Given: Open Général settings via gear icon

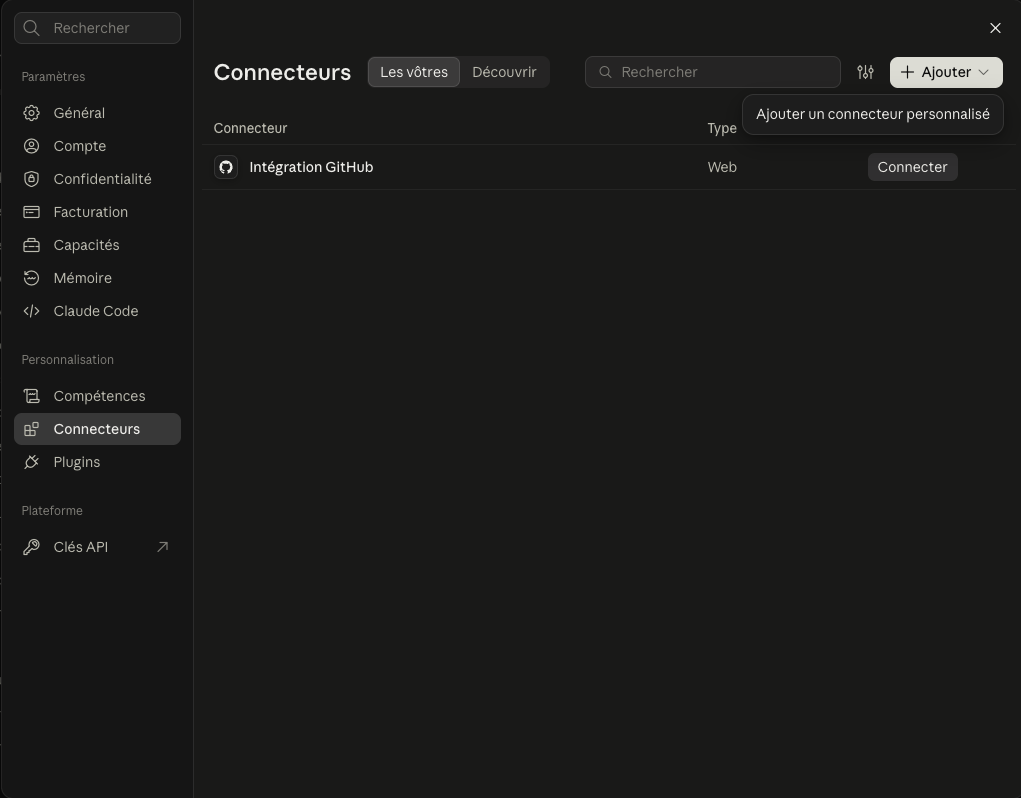Looking at the screenshot, I should (x=31, y=113).
